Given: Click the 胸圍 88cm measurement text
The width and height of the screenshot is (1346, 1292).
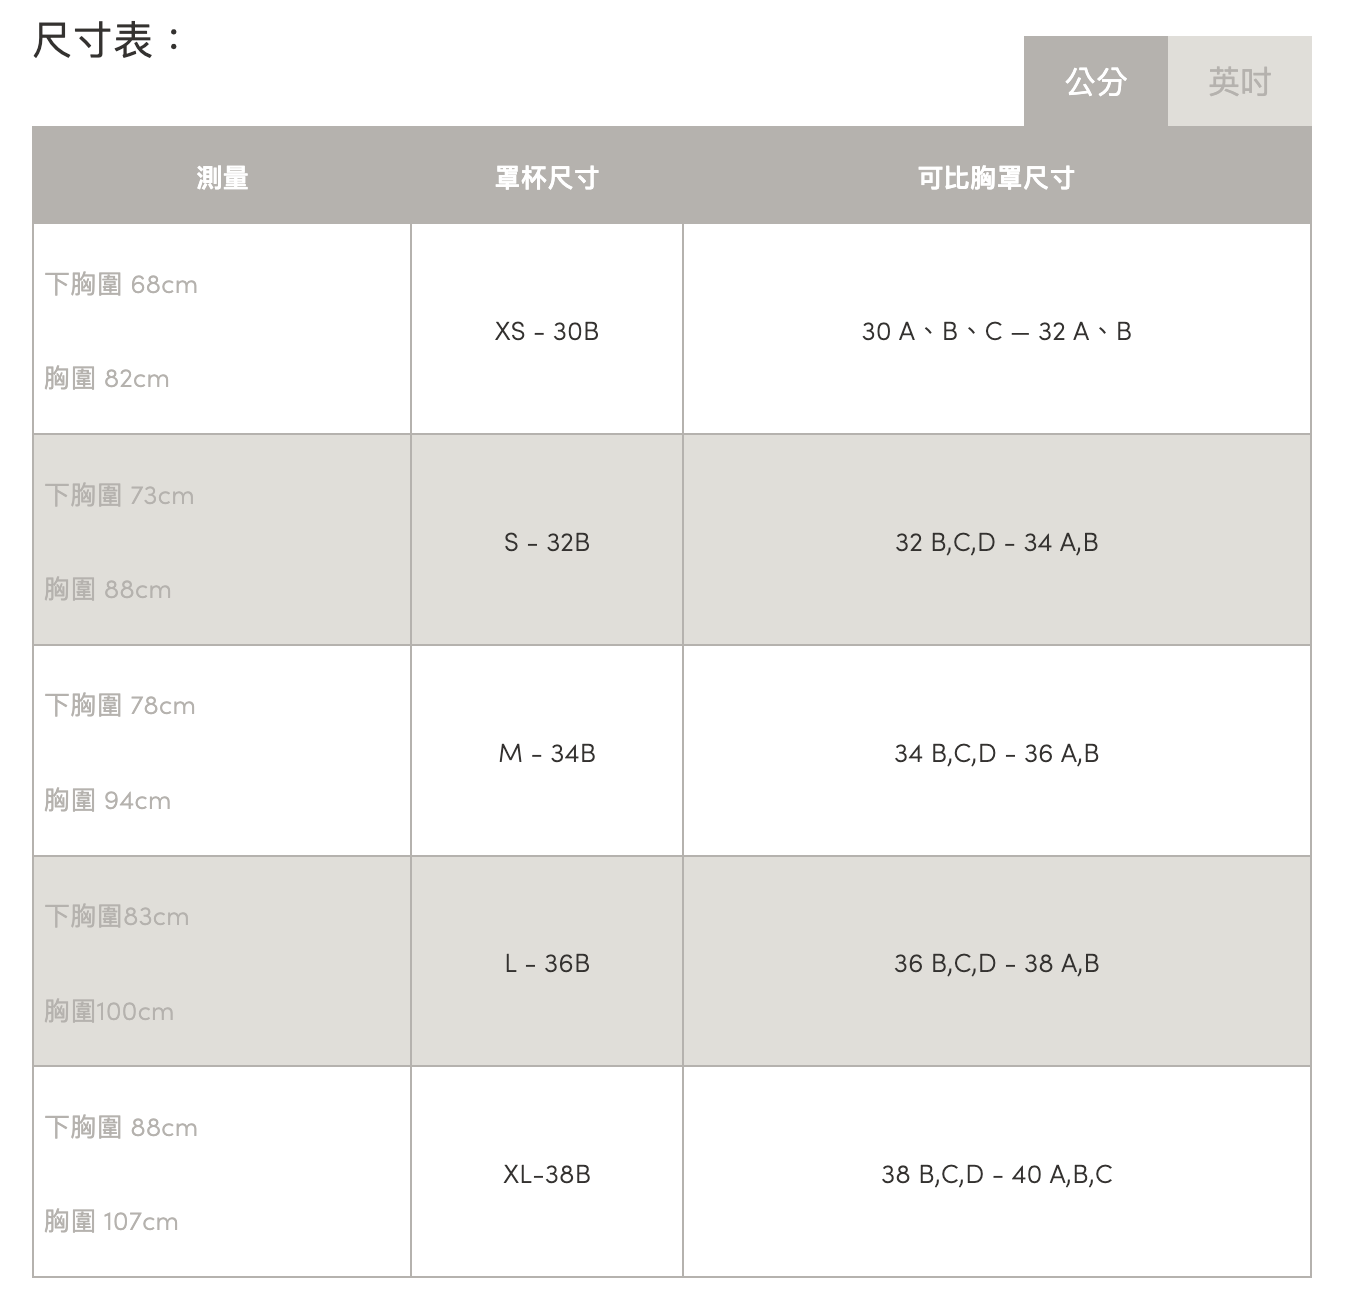Looking at the screenshot, I should 108,590.
